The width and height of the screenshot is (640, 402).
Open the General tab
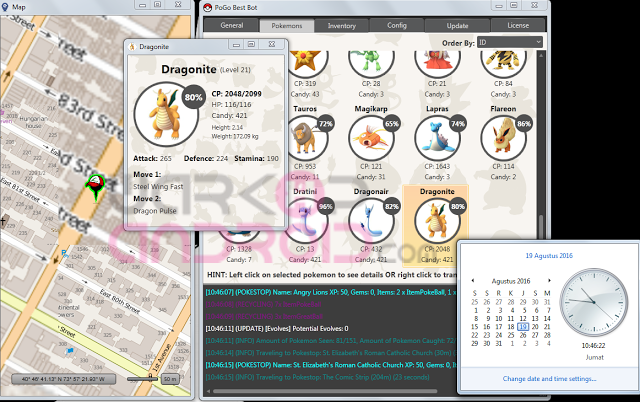coord(231,25)
